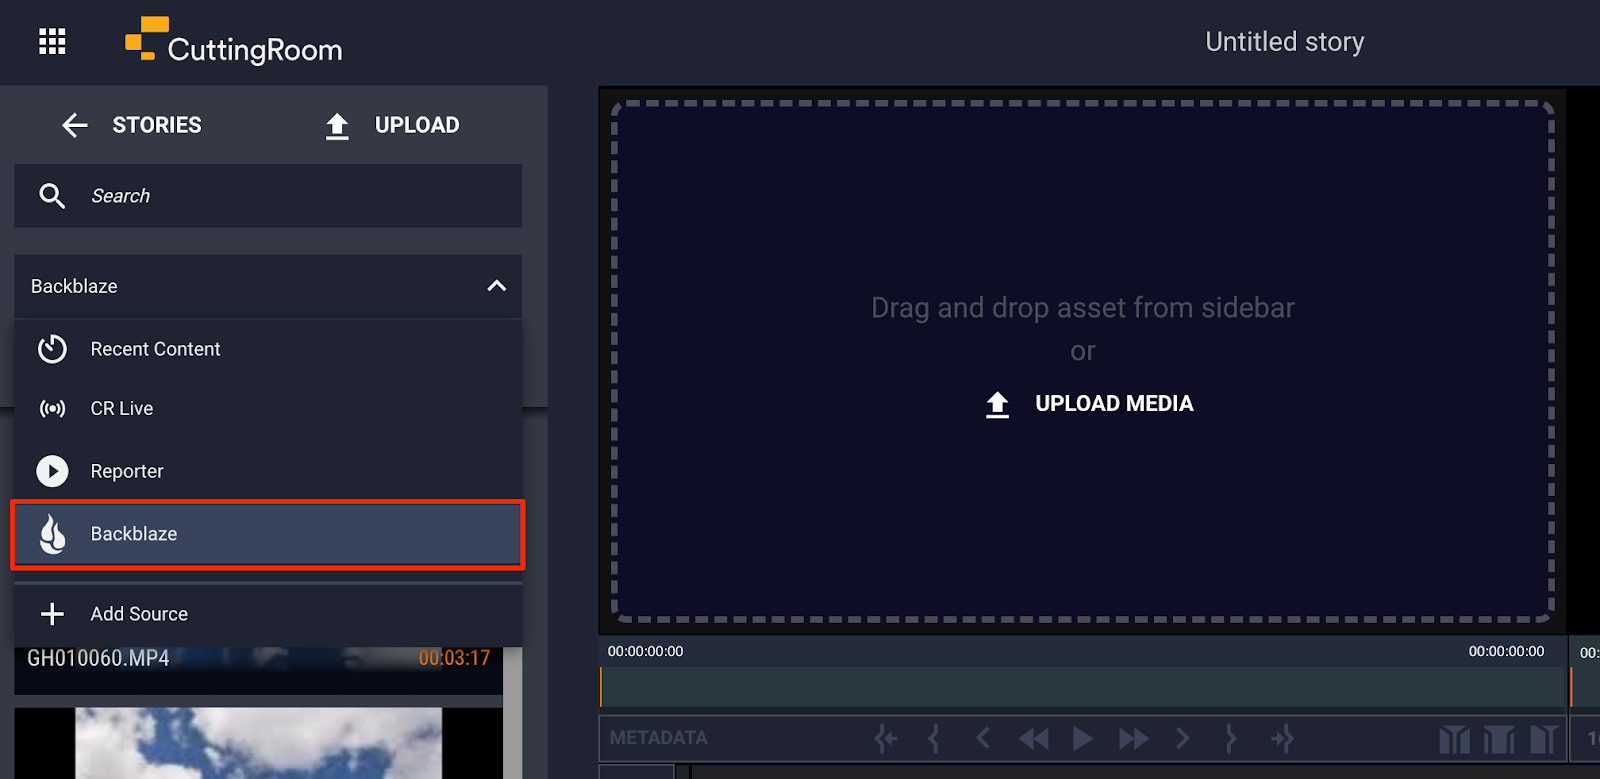The width and height of the screenshot is (1600, 779).
Task: Click the chevron up arrow on Backblaze
Action: point(497,286)
